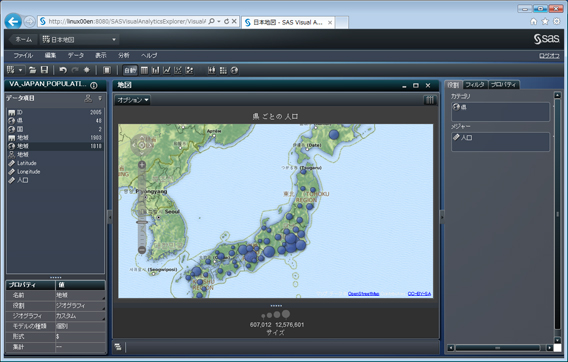Switch to the フィルタ tab
This screenshot has width=568, height=362.
point(475,85)
